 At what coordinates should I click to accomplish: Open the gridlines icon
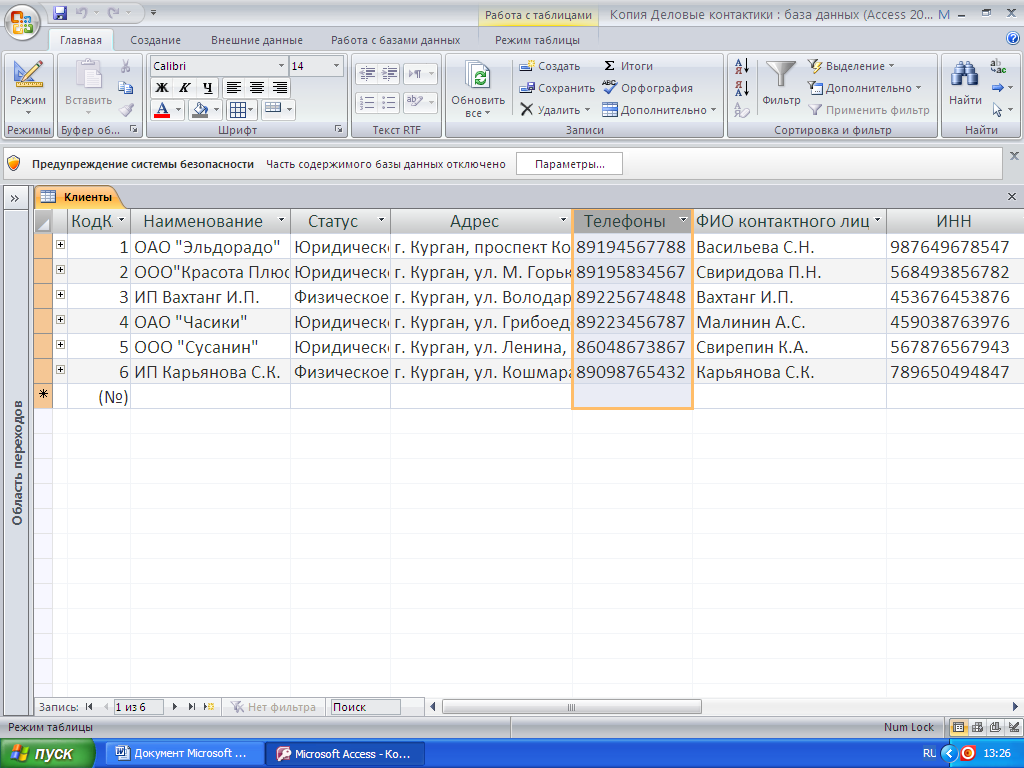pyautogui.click(x=238, y=110)
